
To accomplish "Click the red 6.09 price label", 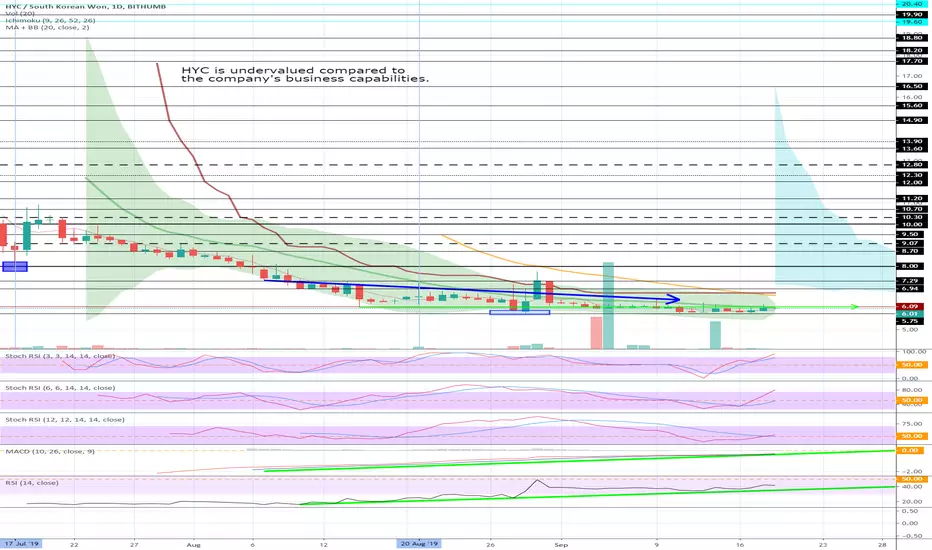I will pos(912,307).
